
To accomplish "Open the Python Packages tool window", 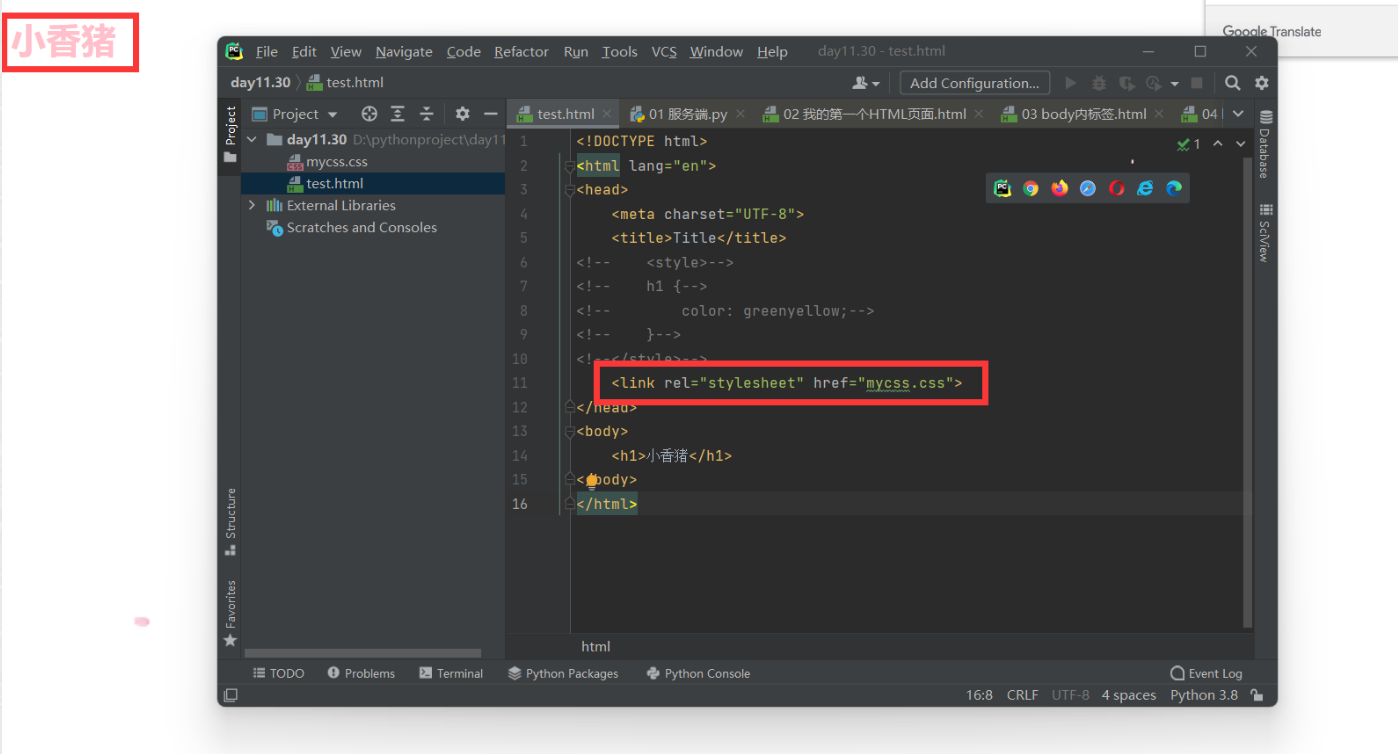I will click(x=563, y=673).
